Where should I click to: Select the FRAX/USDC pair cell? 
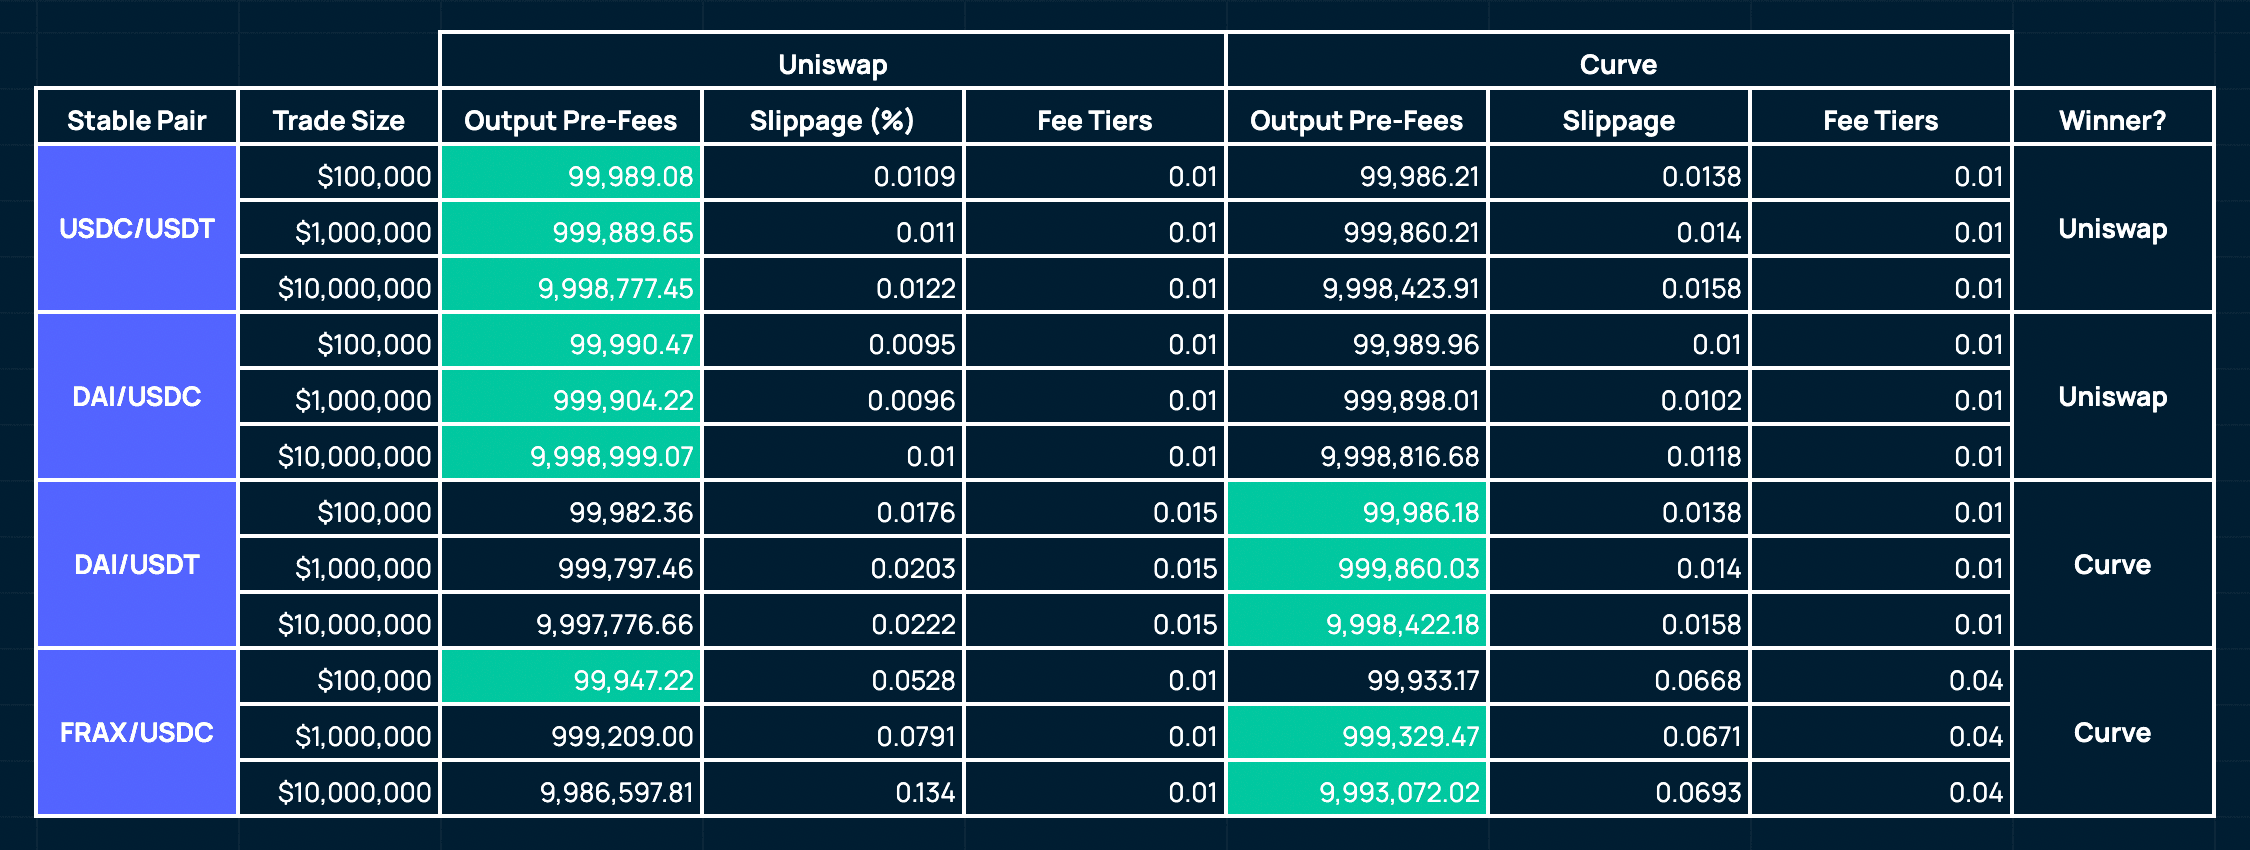137,733
